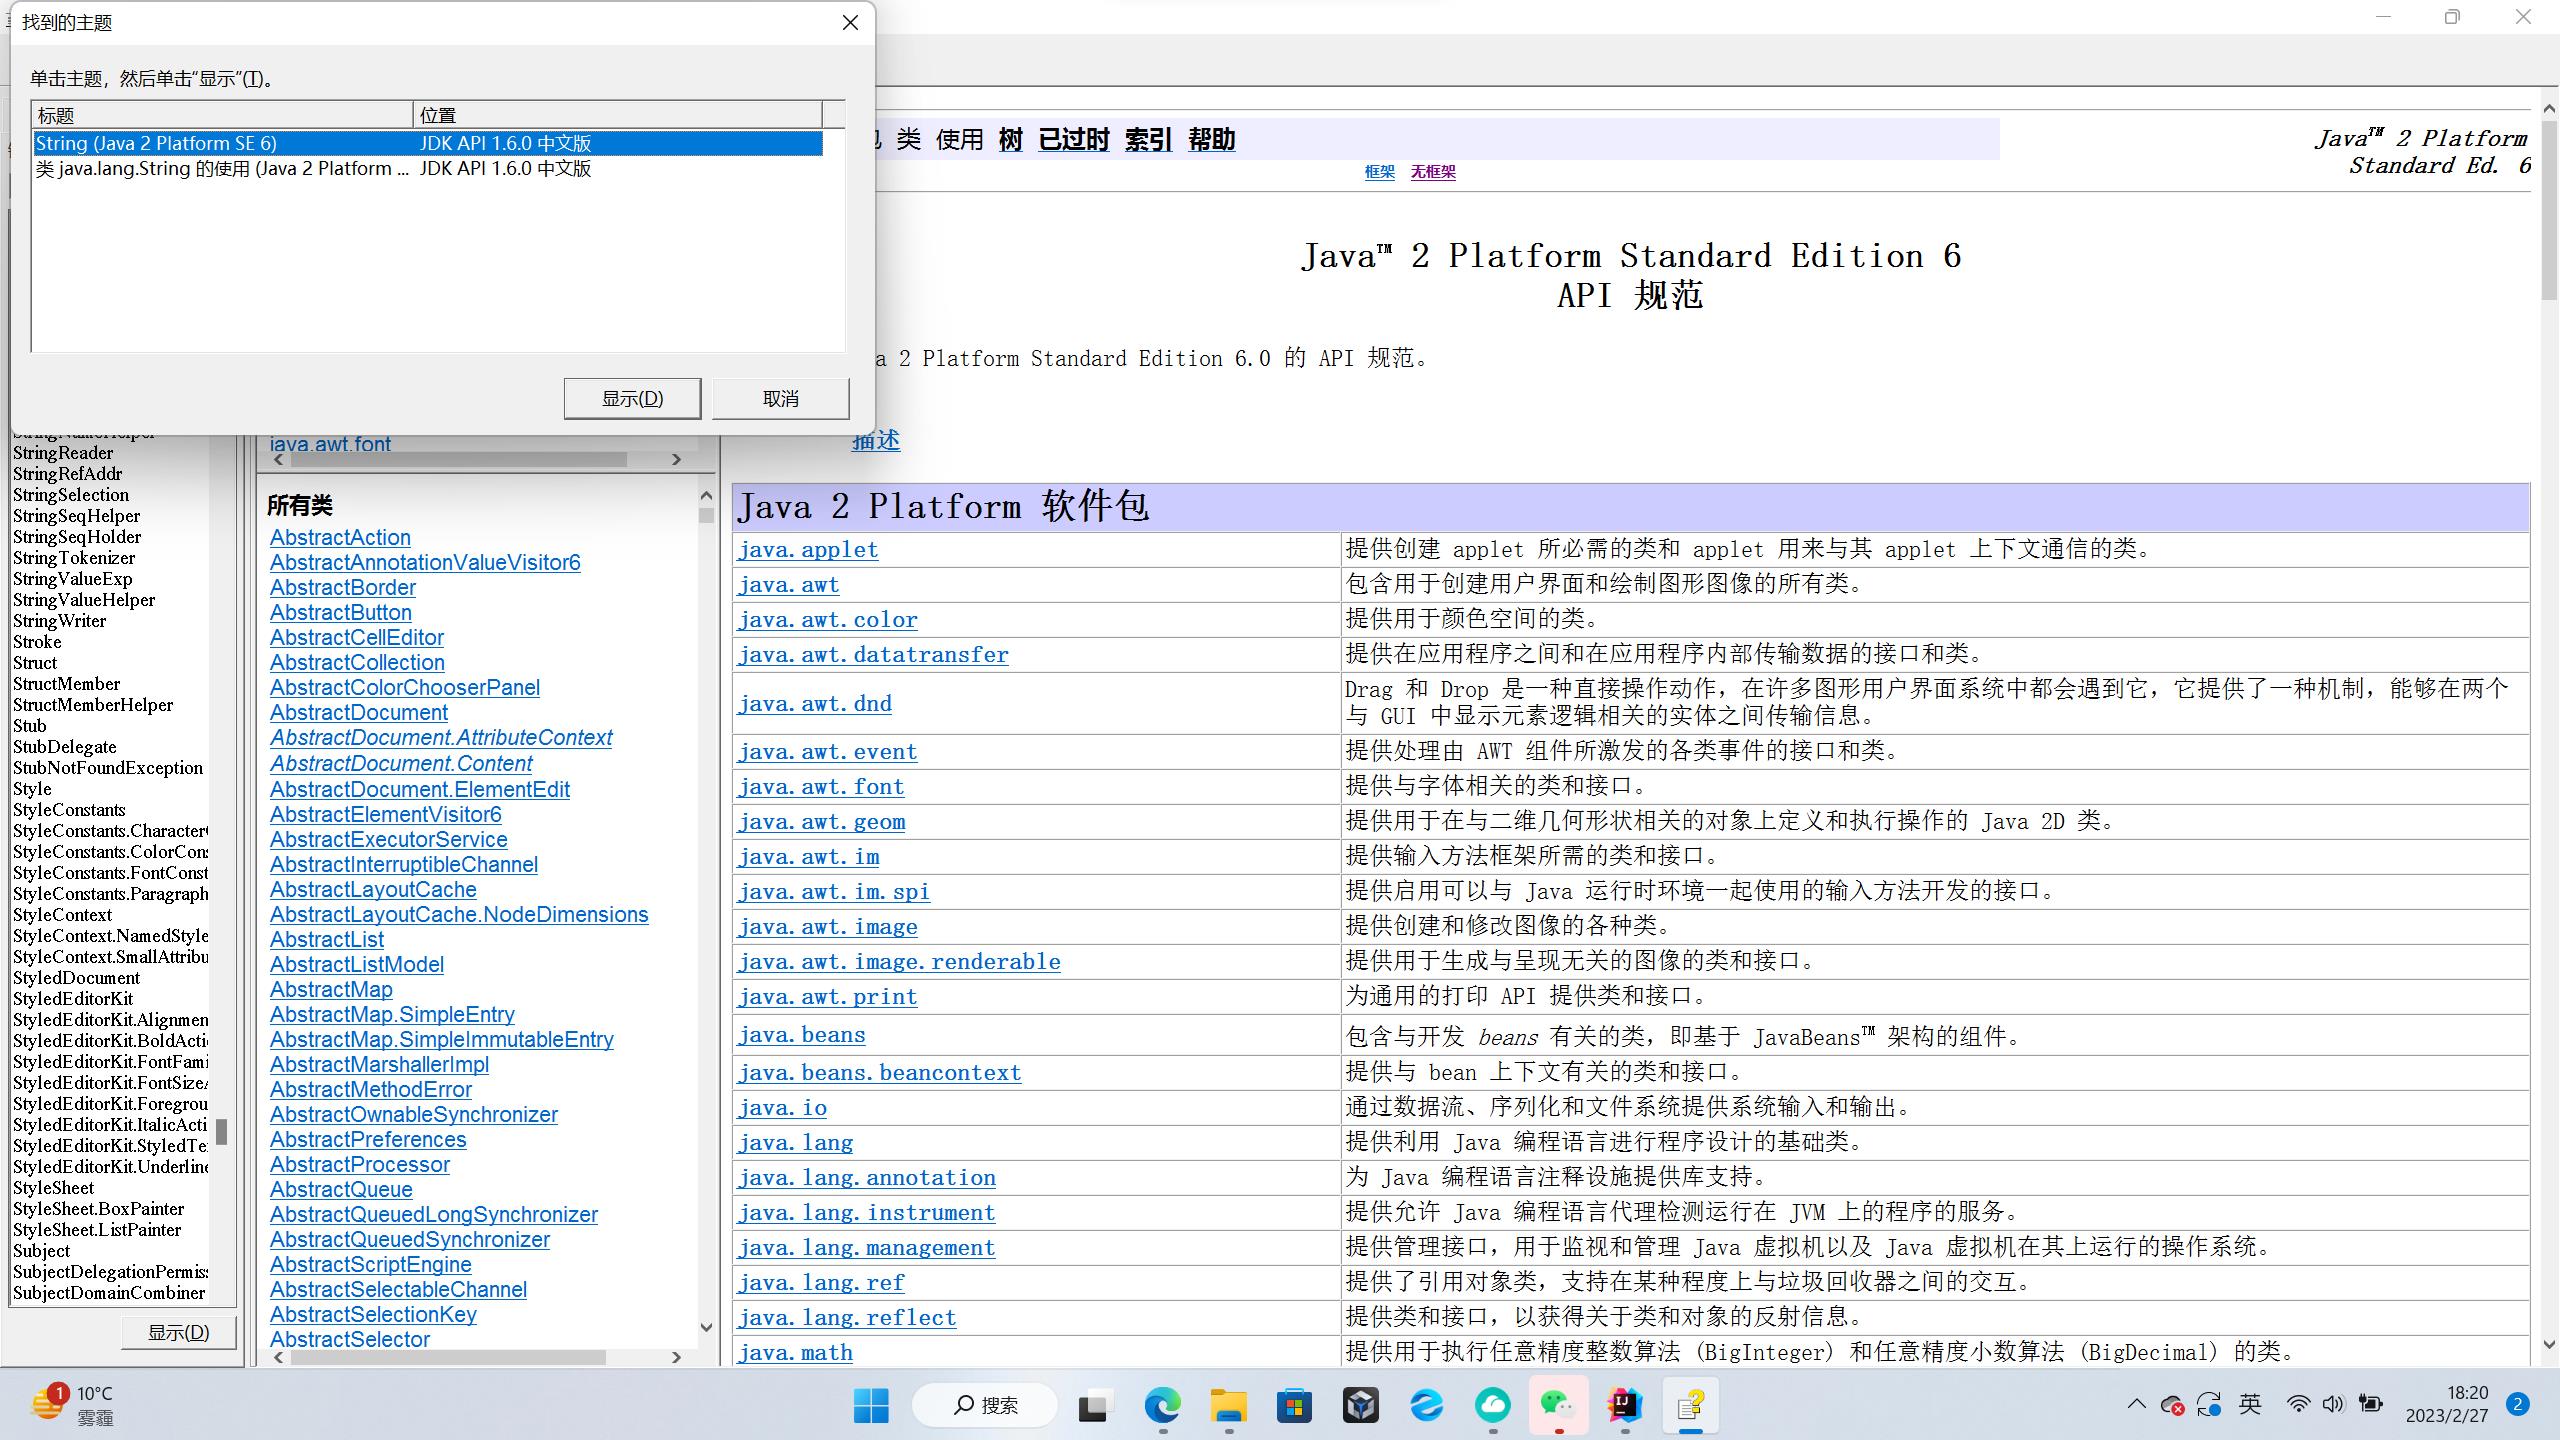Open the AbstractAction class link
Image resolution: width=2560 pixels, height=1440 pixels.
pos(340,538)
